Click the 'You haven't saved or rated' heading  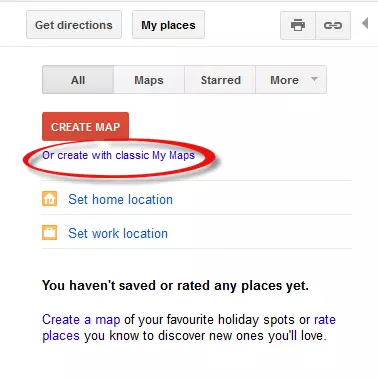click(x=175, y=286)
